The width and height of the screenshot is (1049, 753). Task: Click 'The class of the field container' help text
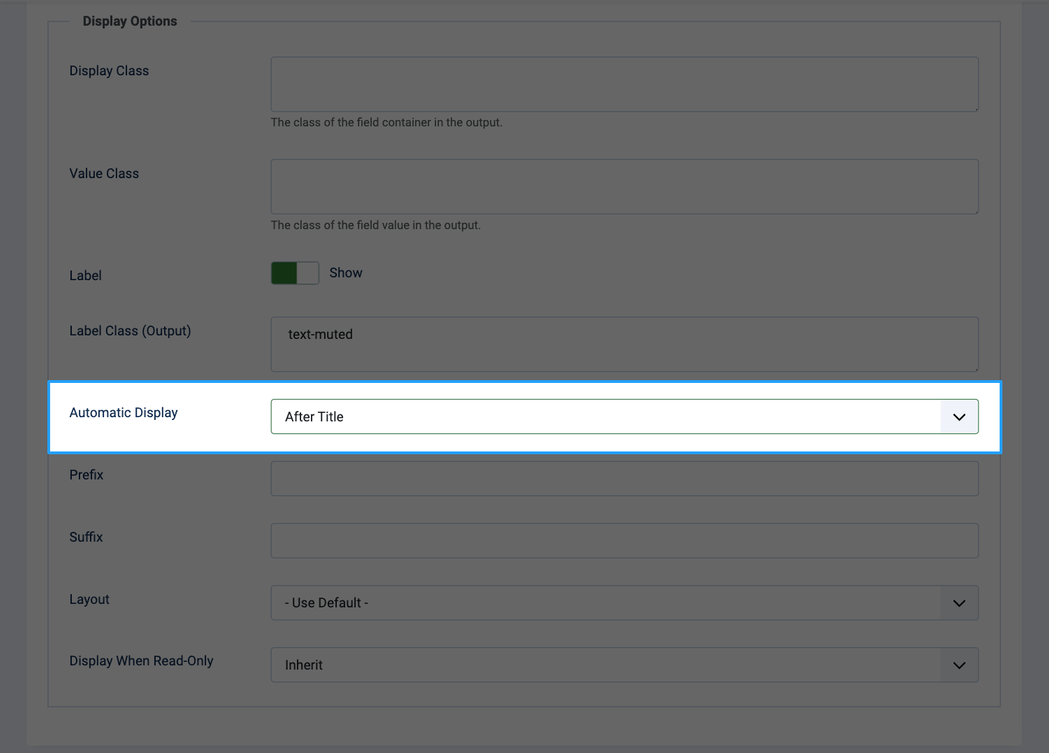coord(386,122)
